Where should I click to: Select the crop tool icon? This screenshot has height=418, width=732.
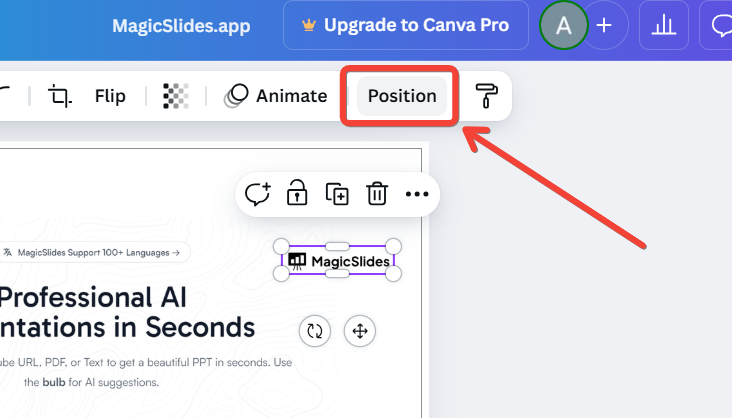(60, 97)
